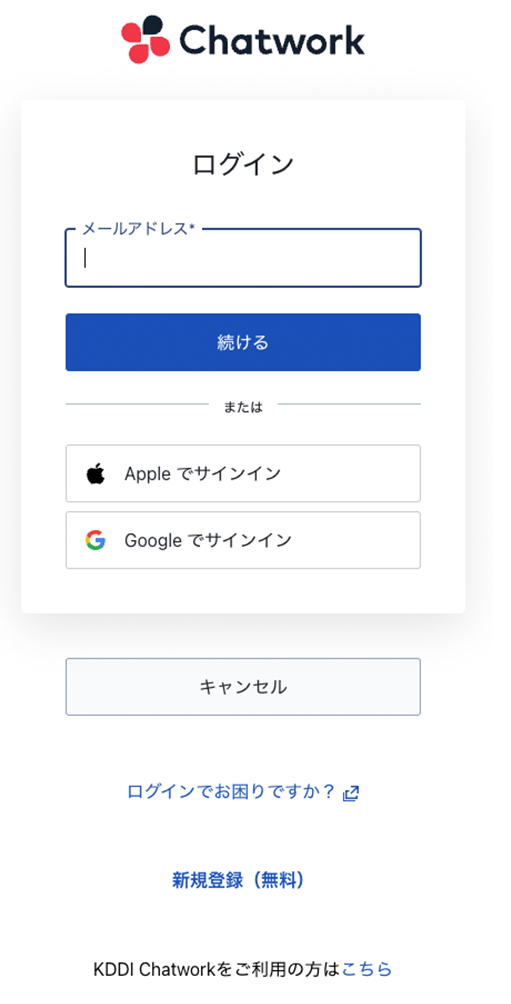Click the divider line right of または
The width and height of the screenshot is (511, 1004).
(350, 404)
